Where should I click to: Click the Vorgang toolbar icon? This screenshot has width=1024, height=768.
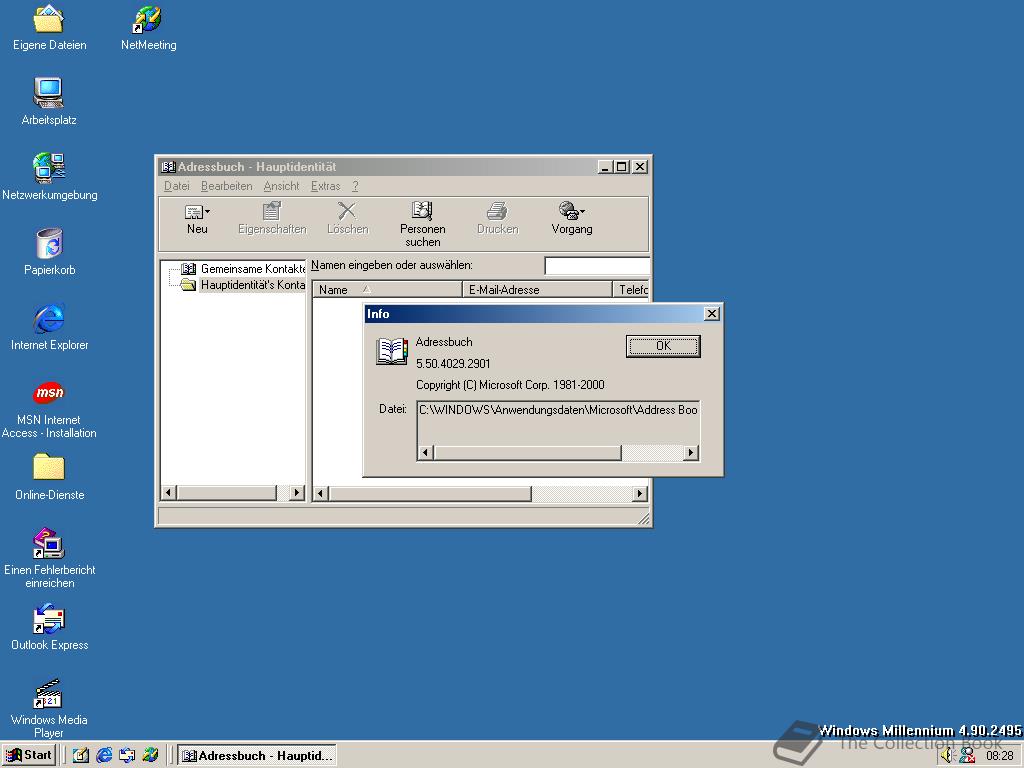[x=571, y=219]
